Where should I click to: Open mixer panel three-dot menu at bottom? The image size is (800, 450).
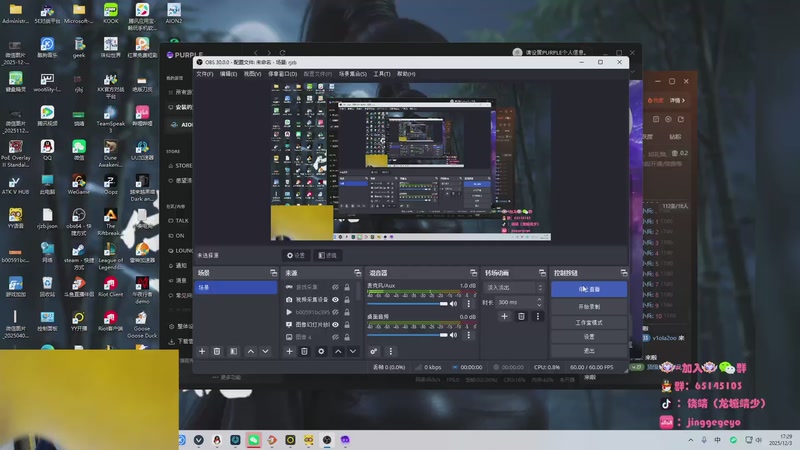pyautogui.click(x=390, y=351)
